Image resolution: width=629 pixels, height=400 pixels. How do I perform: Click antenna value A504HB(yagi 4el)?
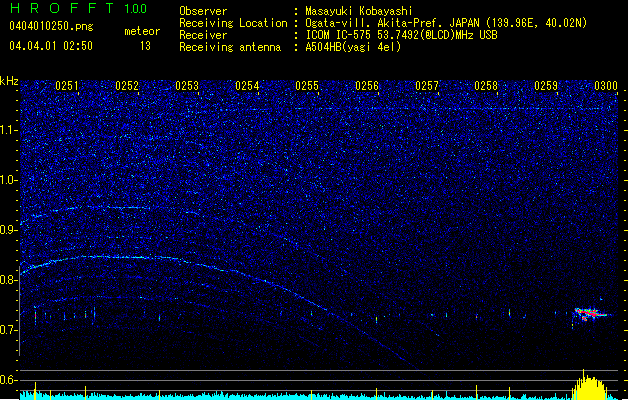coord(353,47)
